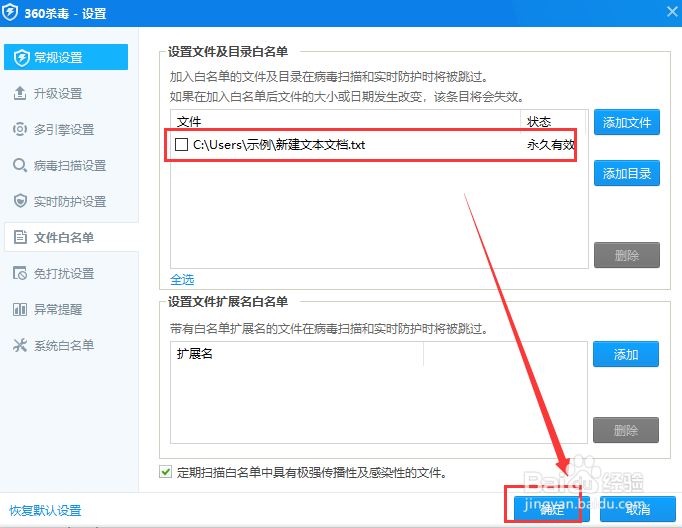Screen dimensions: 682x528
Task: Click 添加目录 button
Action: [627, 173]
